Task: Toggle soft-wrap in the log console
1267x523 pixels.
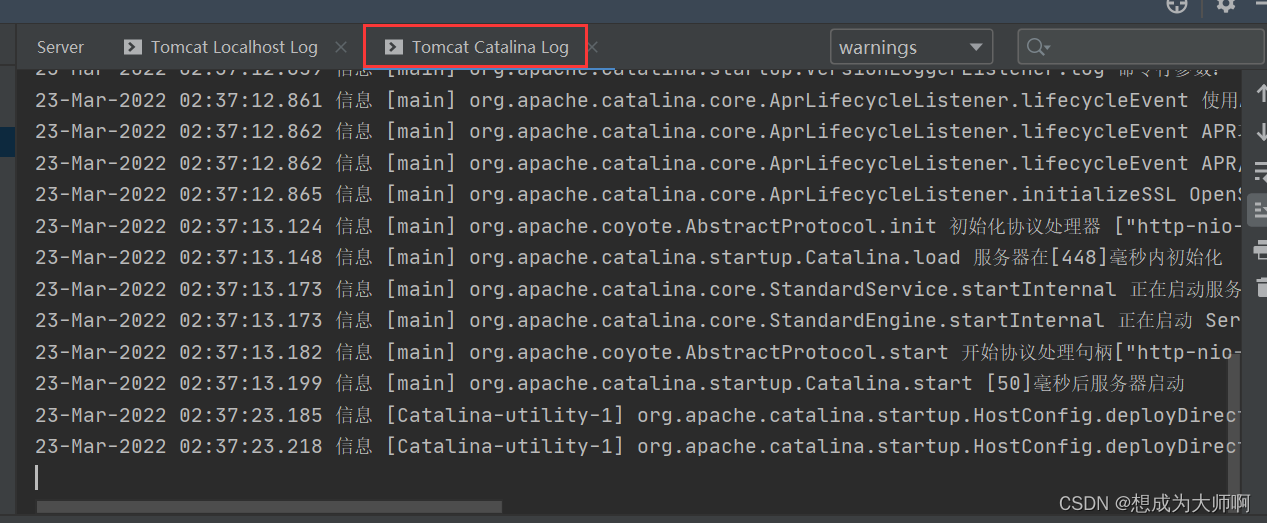Action: click(1259, 171)
